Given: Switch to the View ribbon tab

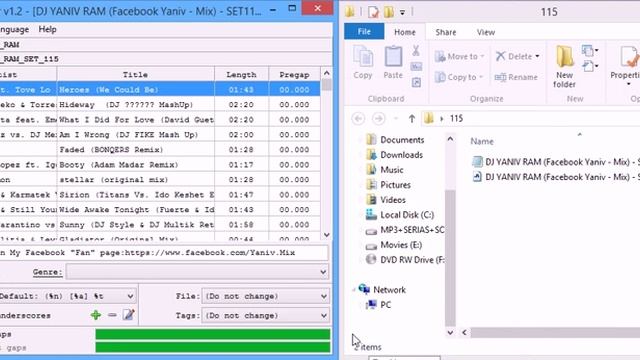Looking at the screenshot, I should [x=486, y=32].
